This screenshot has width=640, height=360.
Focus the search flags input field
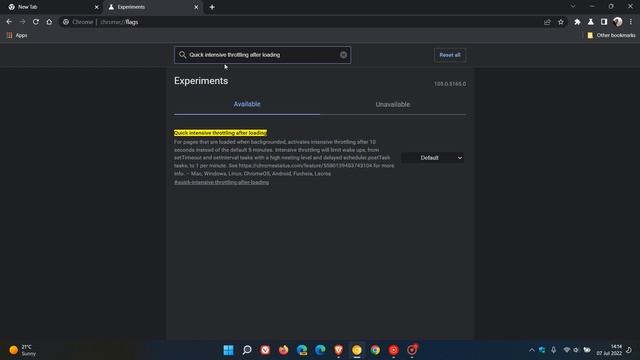pyautogui.click(x=262, y=55)
